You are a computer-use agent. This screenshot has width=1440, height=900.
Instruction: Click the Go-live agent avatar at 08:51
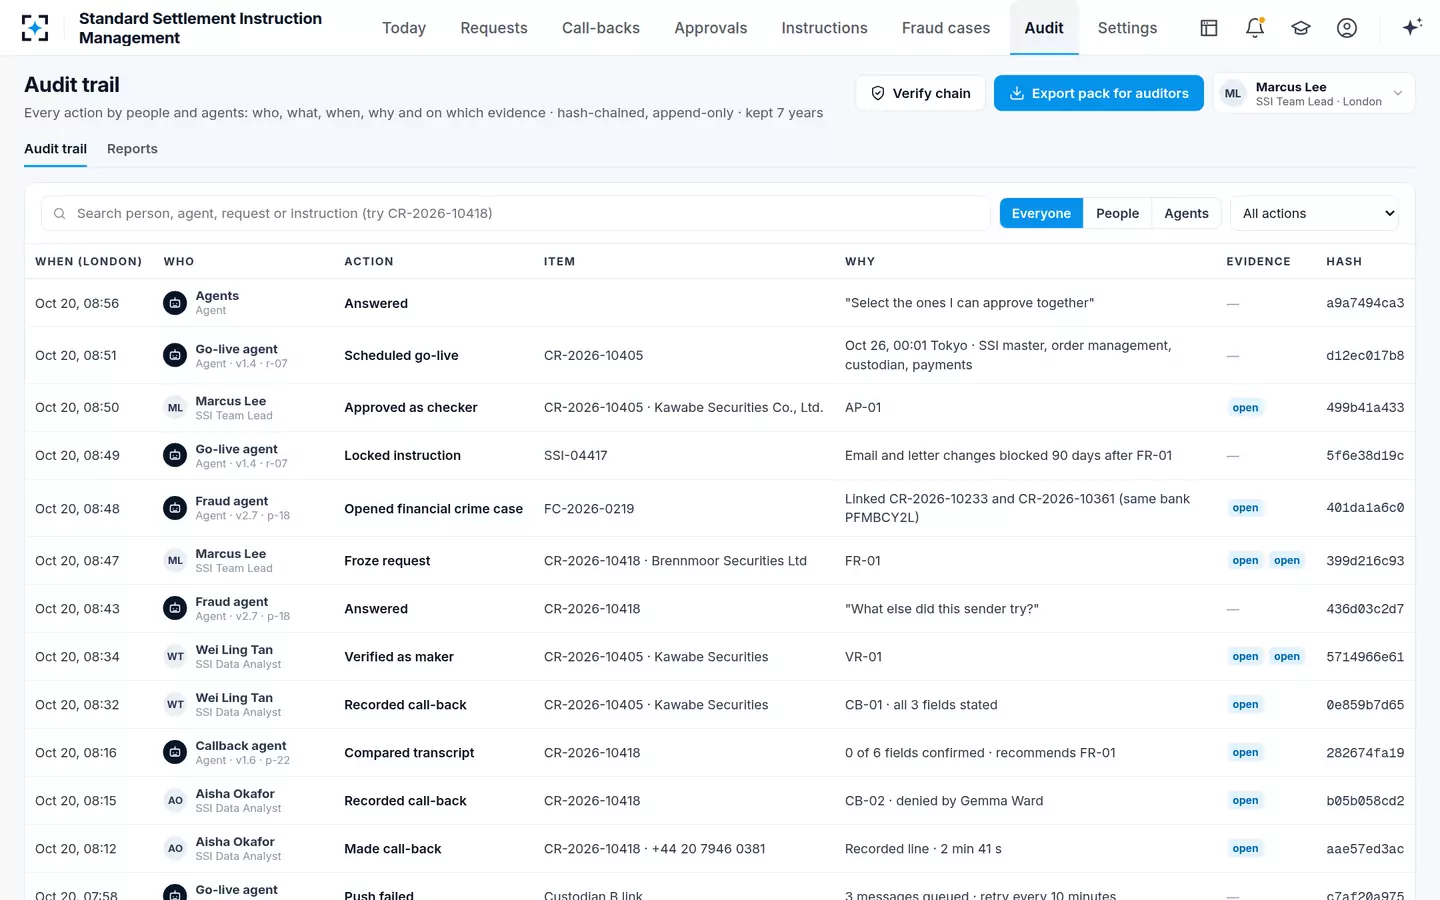tap(175, 355)
